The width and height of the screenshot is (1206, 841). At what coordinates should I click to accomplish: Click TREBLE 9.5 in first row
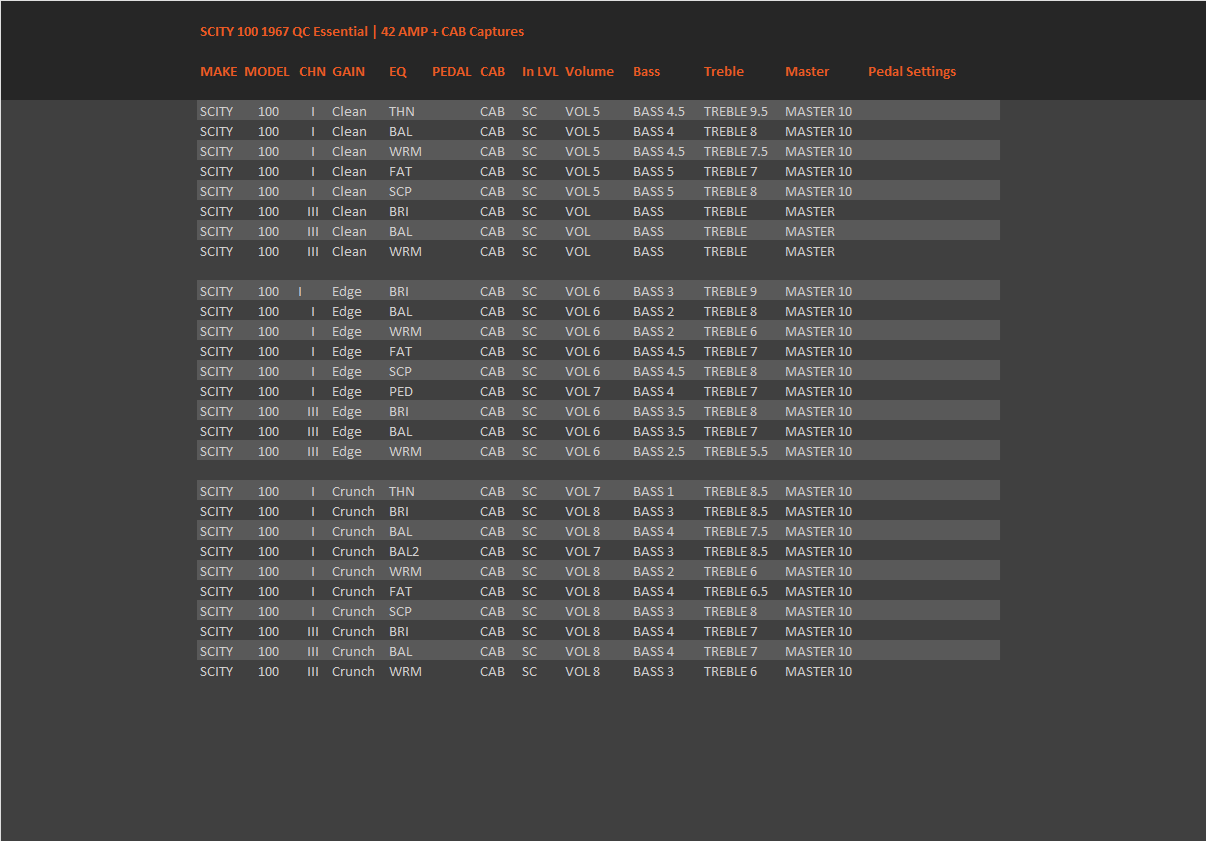tap(736, 111)
